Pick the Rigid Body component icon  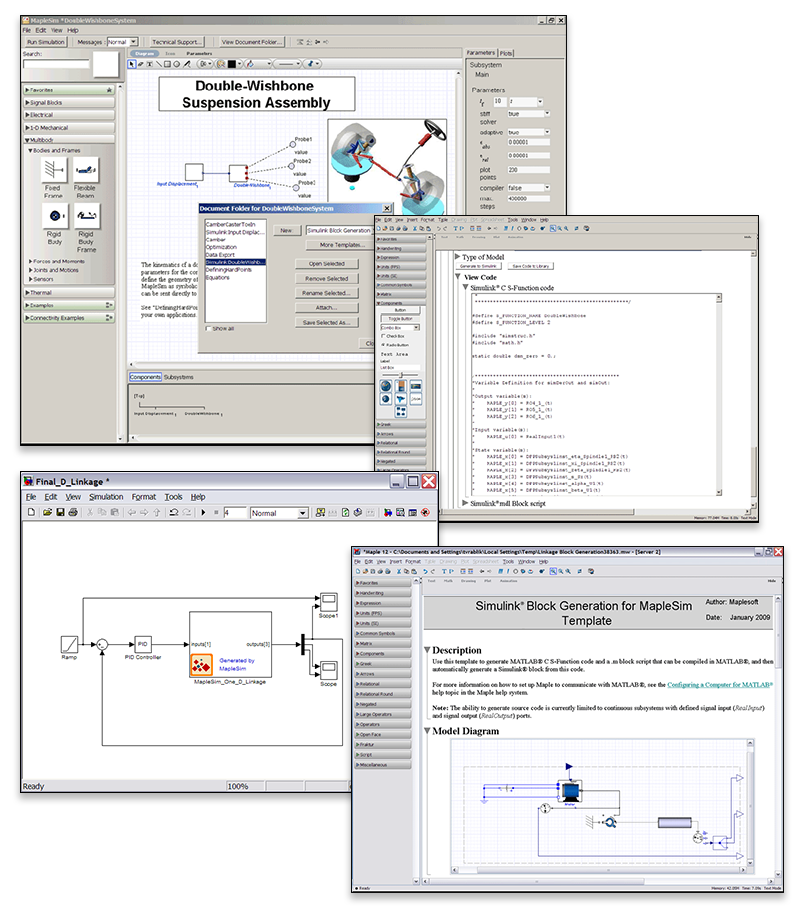point(54,216)
